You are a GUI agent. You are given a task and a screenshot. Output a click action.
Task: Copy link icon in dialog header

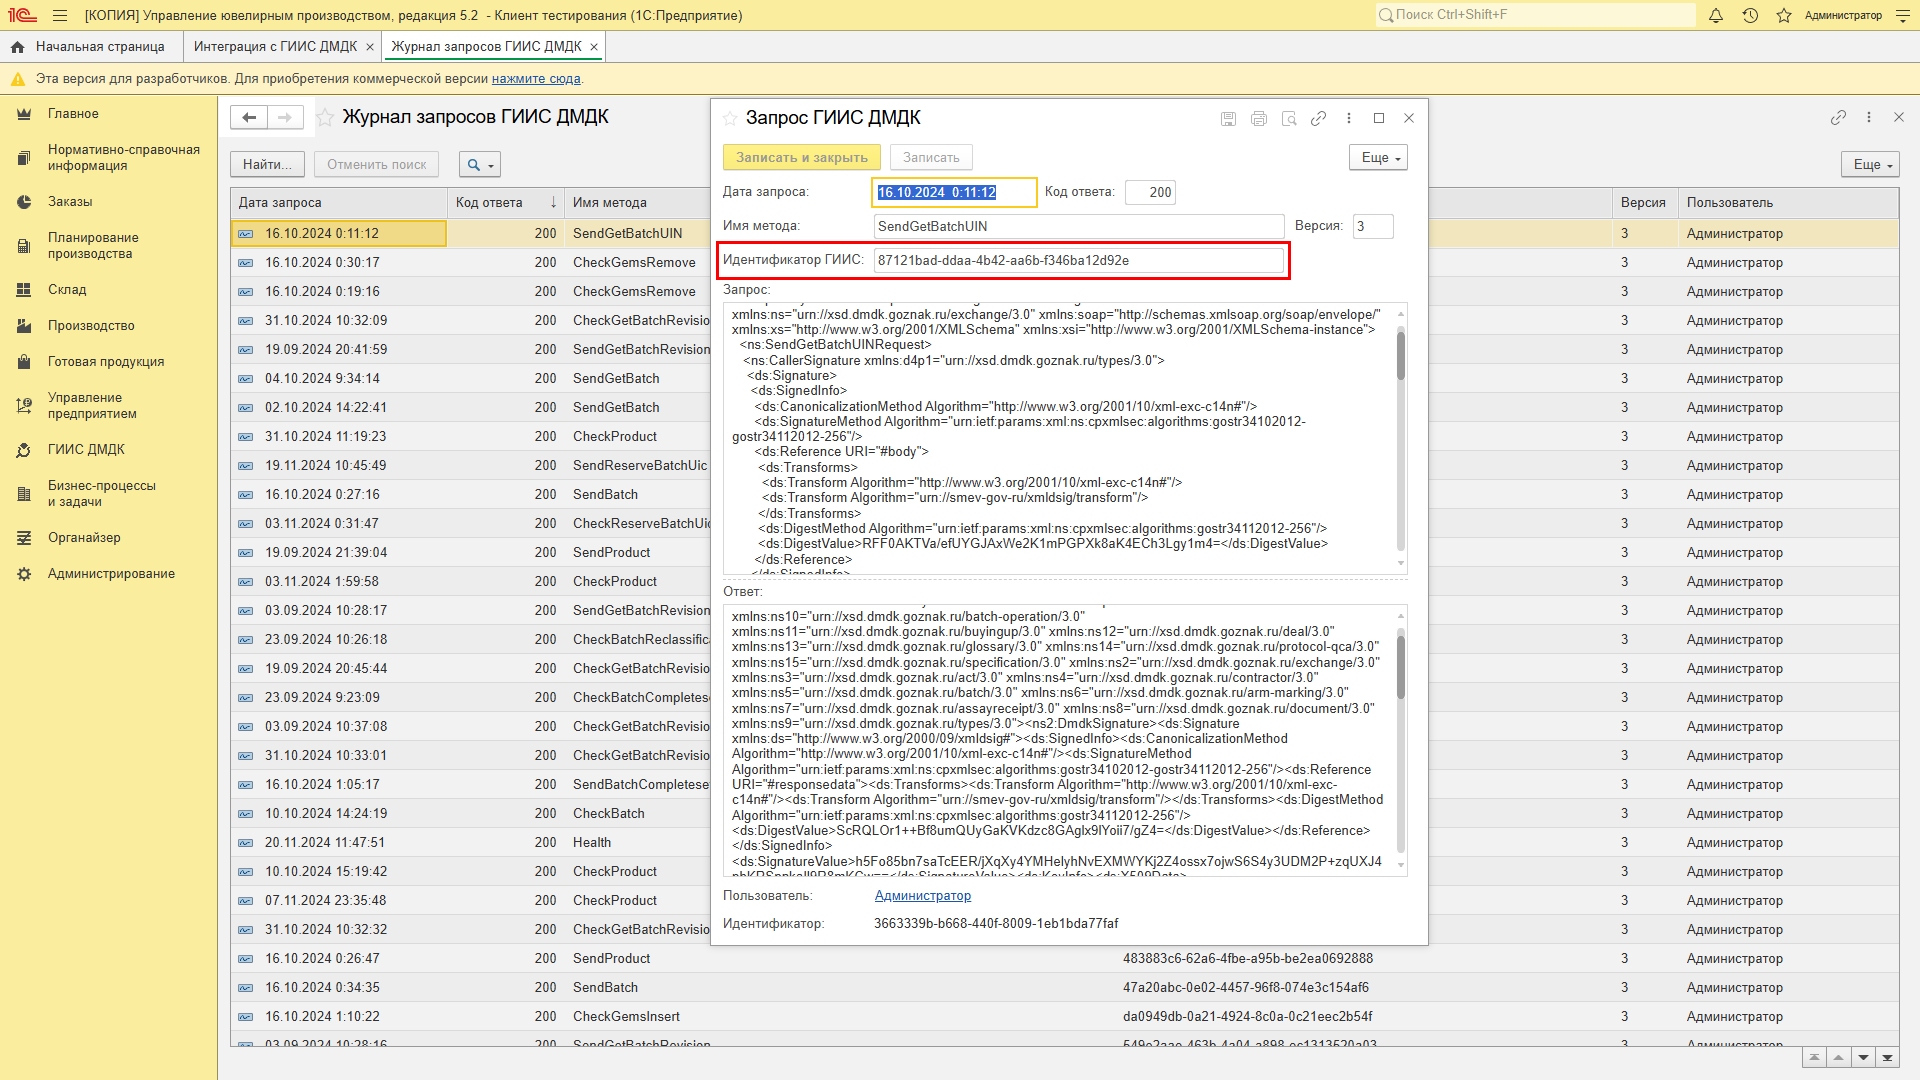coord(1319,118)
